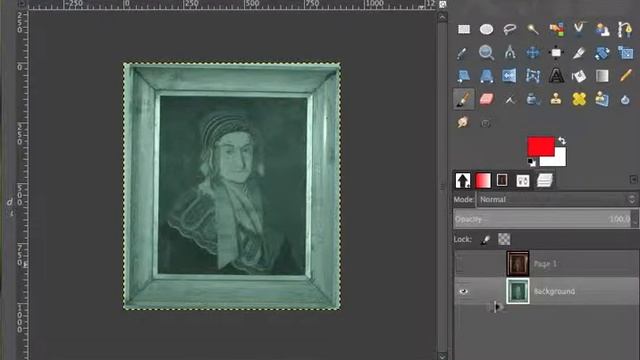
Task: Select the Clone stamp tool
Action: point(556,99)
